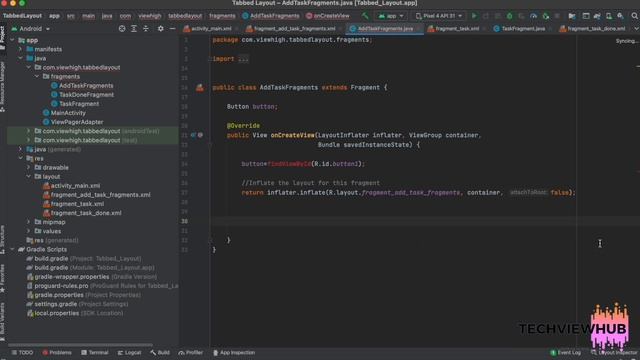Expand the manifests folder
This screenshot has height=360, width=640.
tap(20, 49)
